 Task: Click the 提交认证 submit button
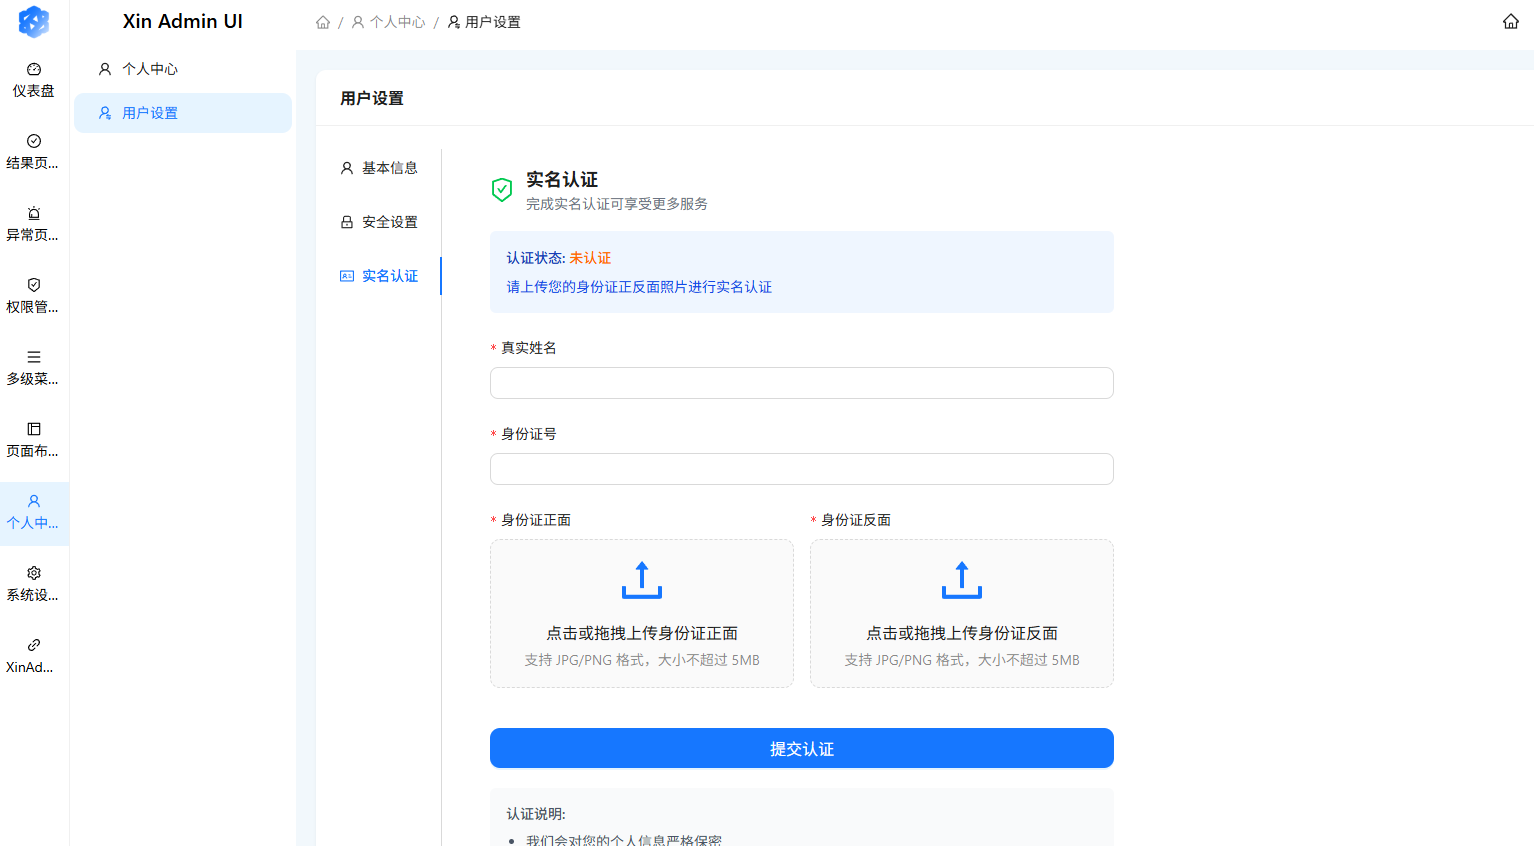pos(801,748)
